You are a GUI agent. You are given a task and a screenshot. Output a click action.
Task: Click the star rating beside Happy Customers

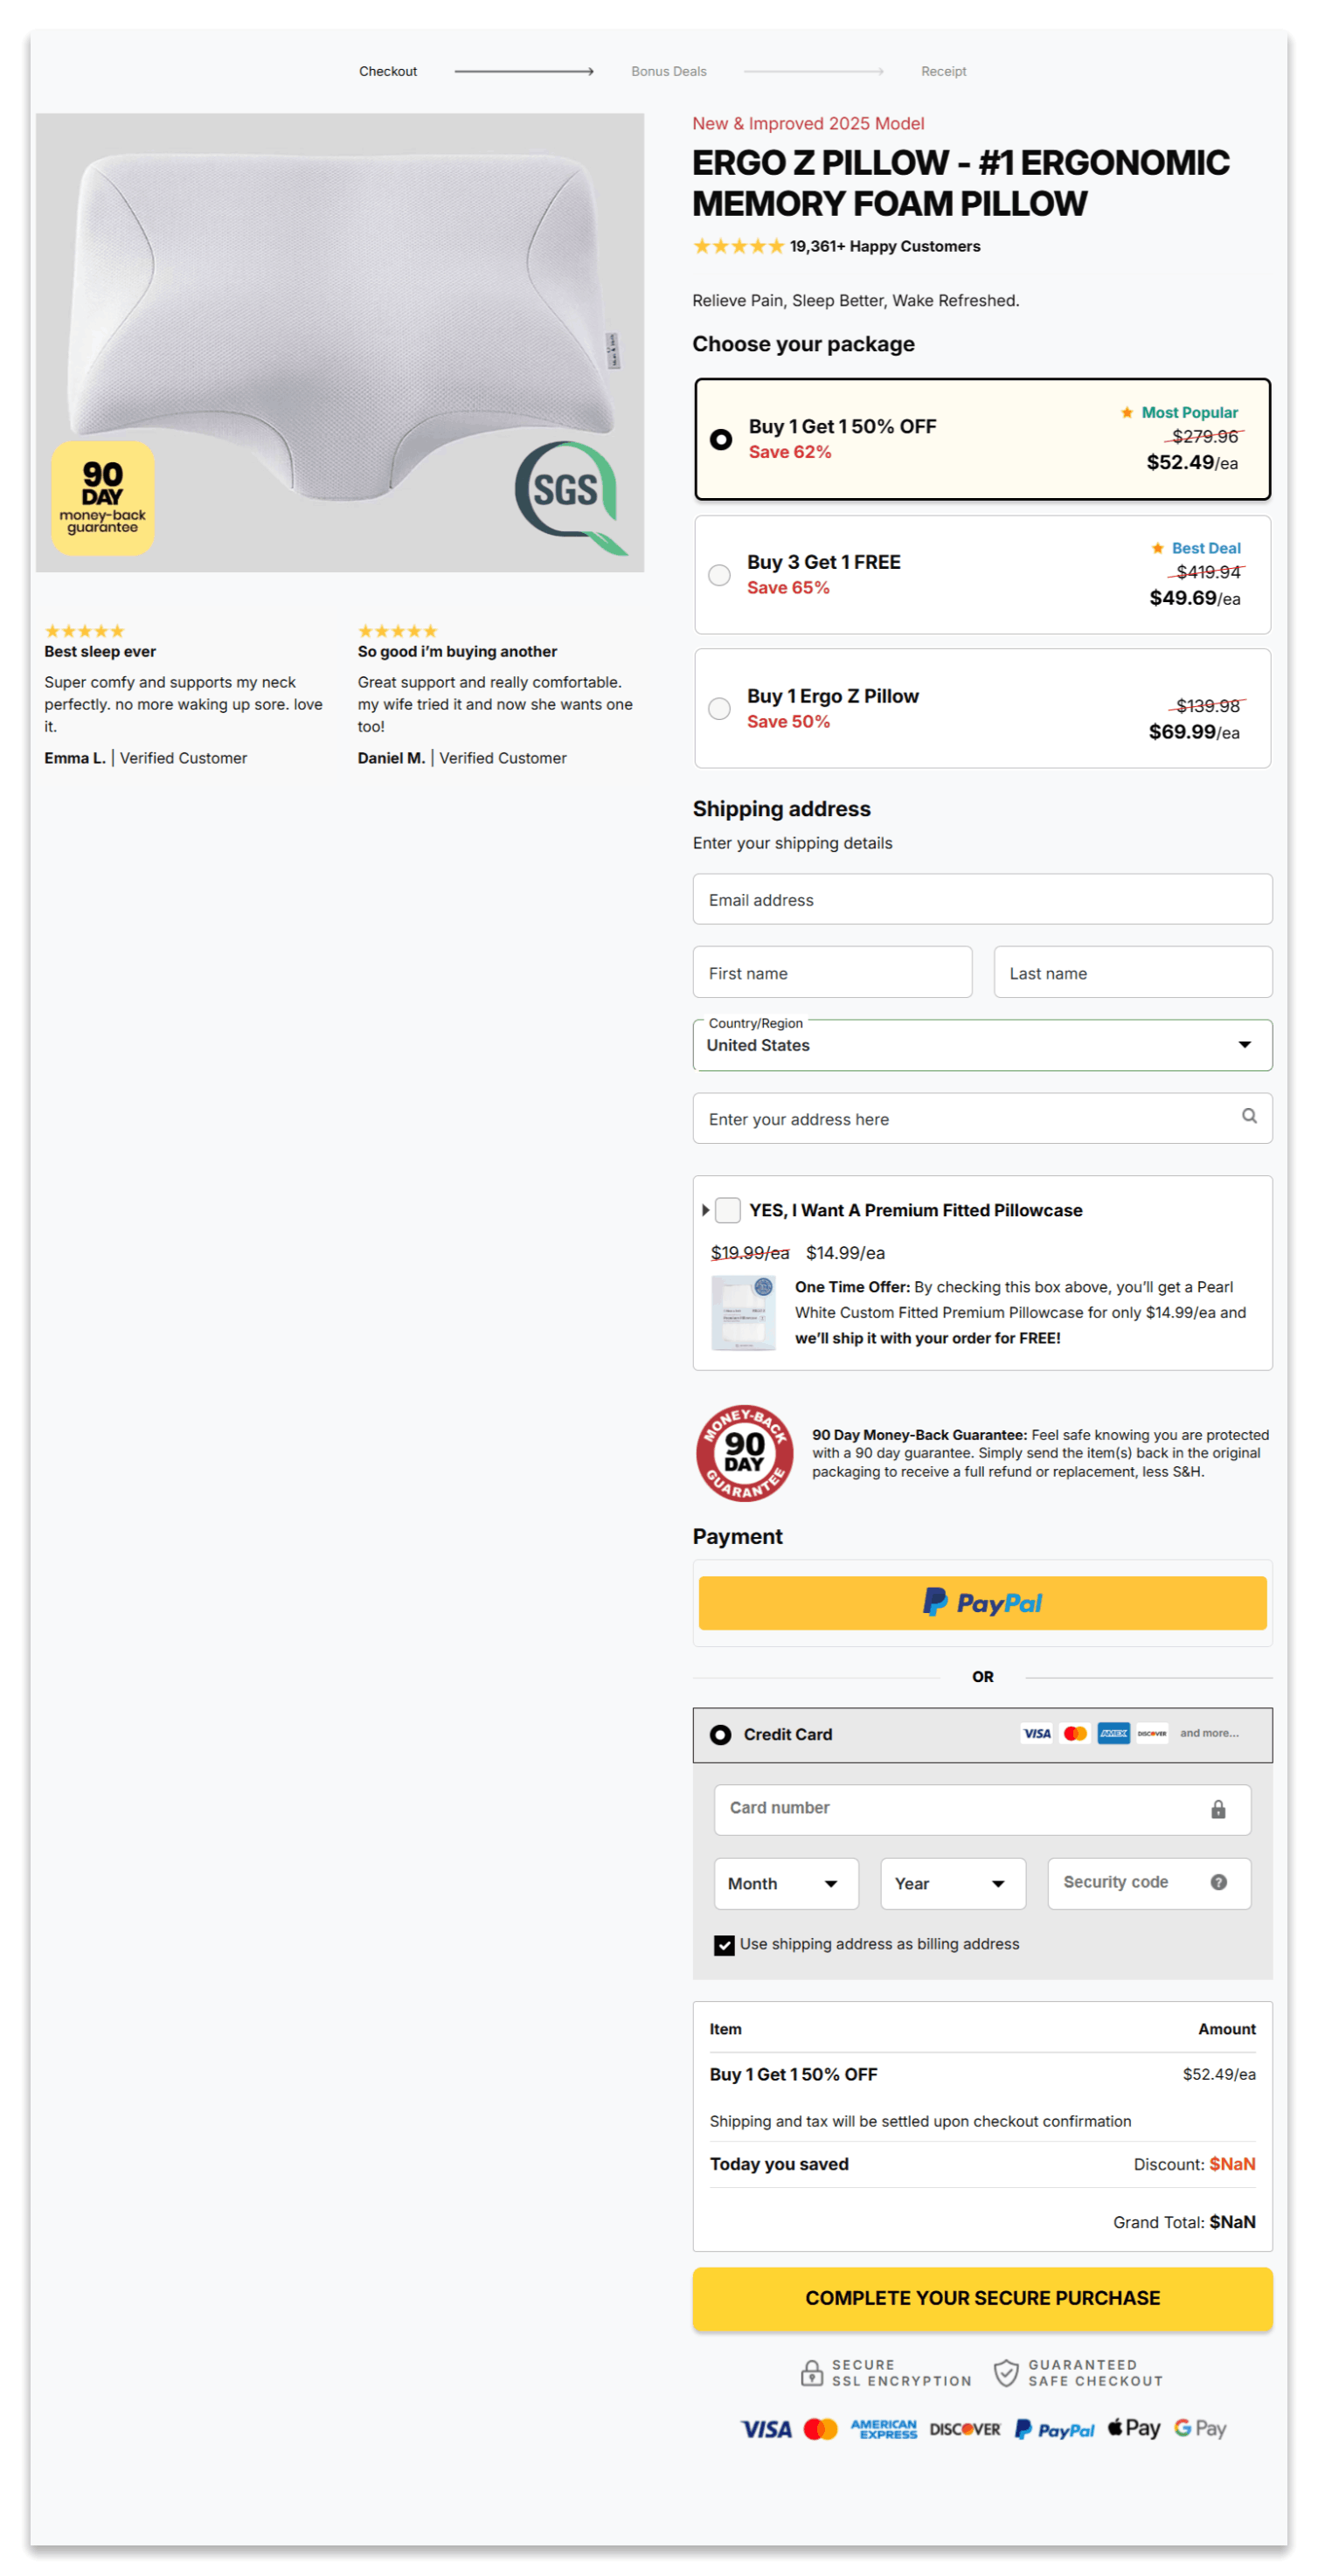pyautogui.click(x=738, y=246)
